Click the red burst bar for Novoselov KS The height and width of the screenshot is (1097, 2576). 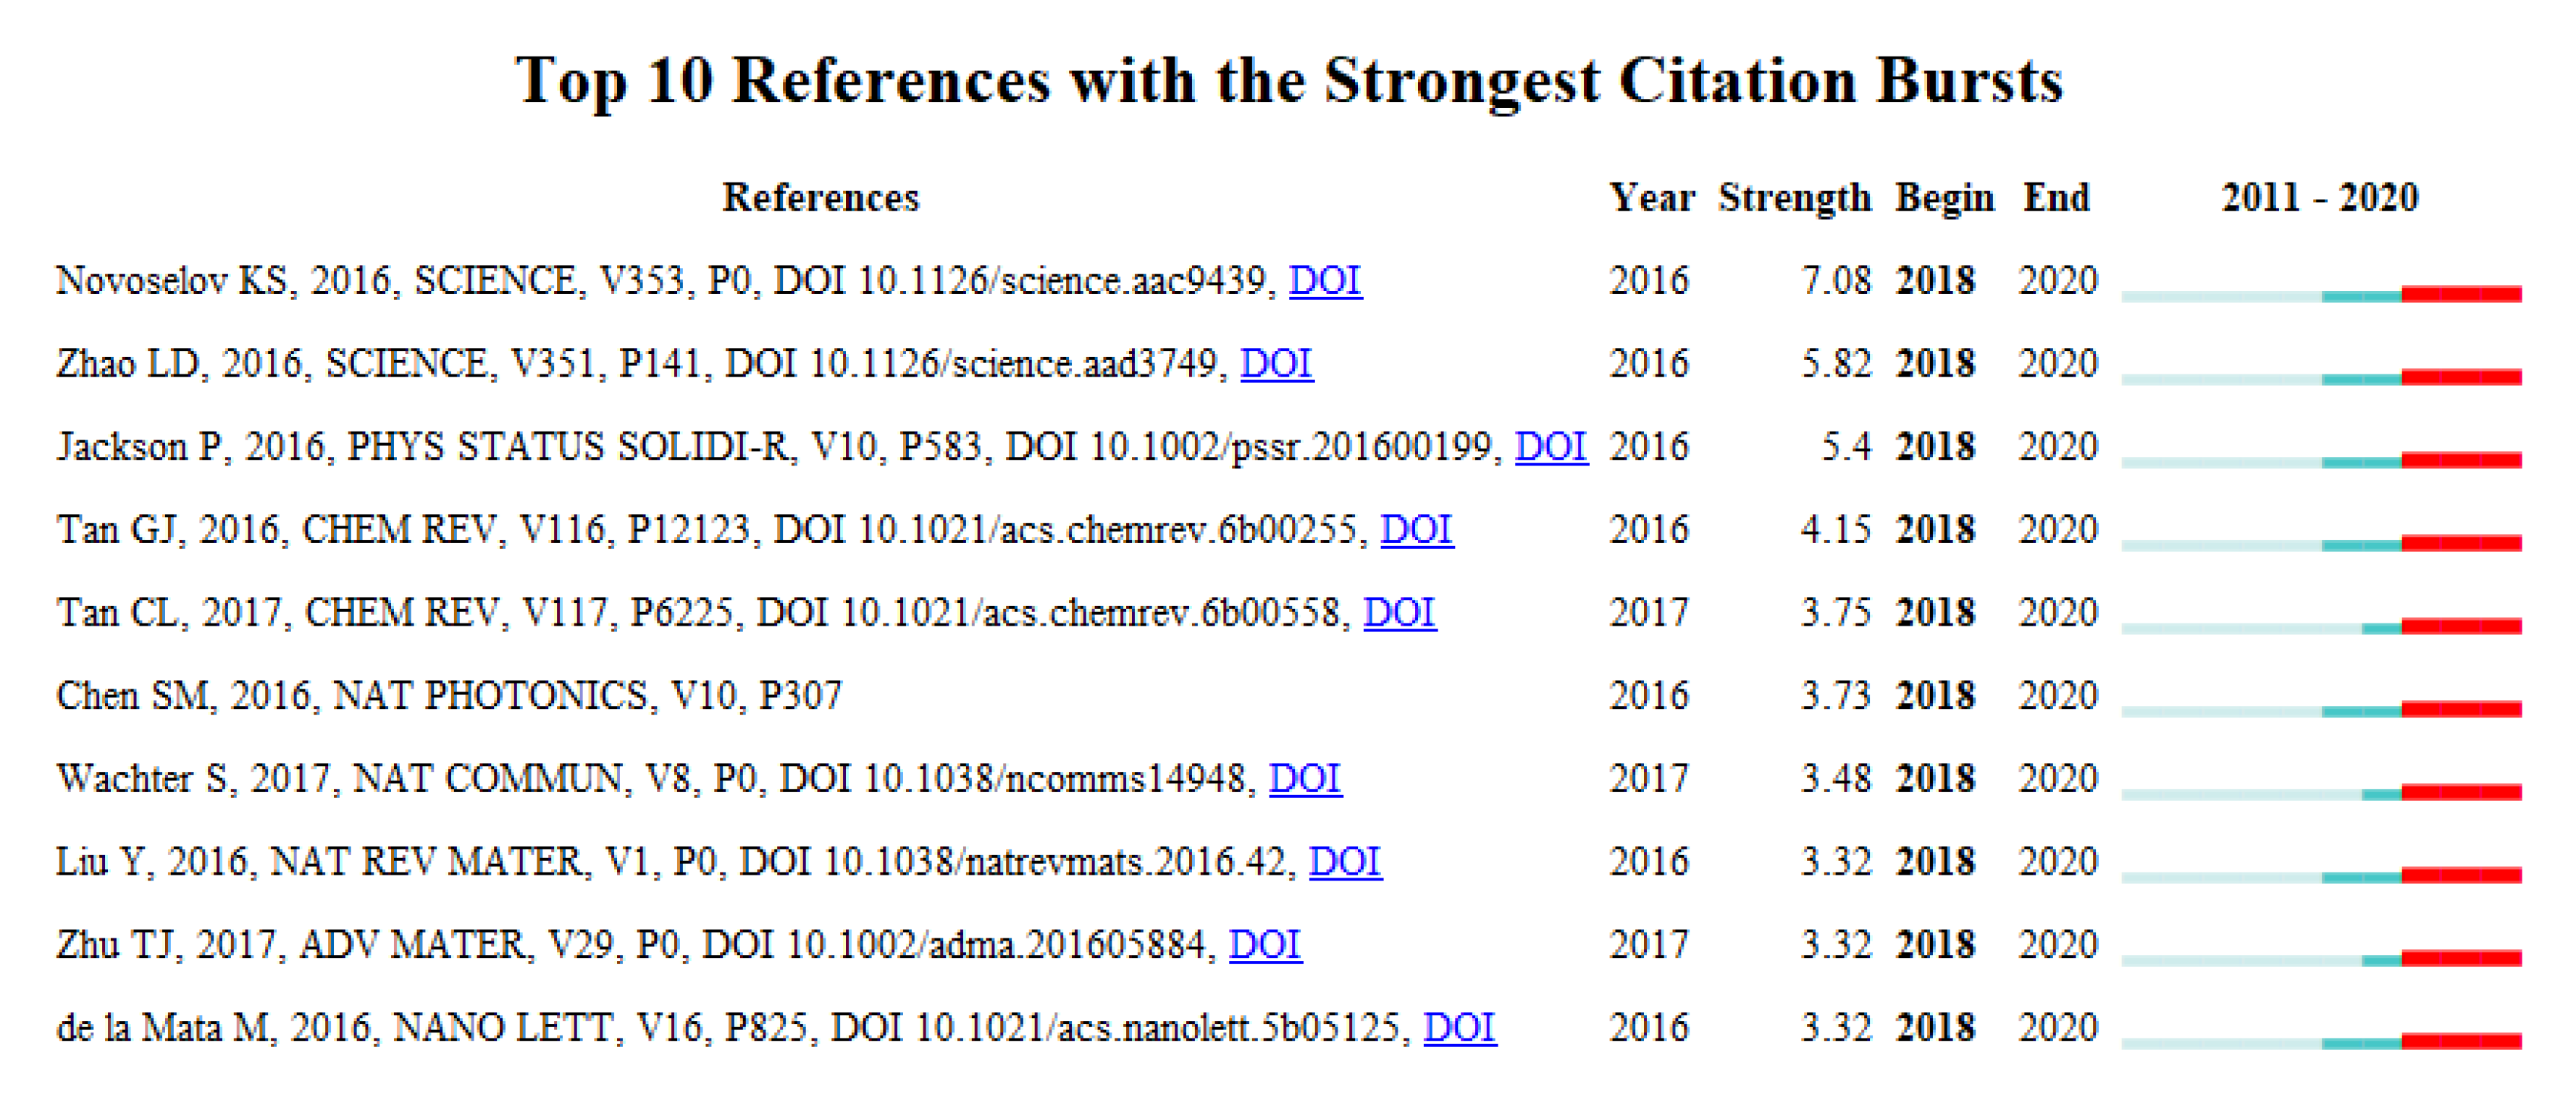[x=2461, y=294]
